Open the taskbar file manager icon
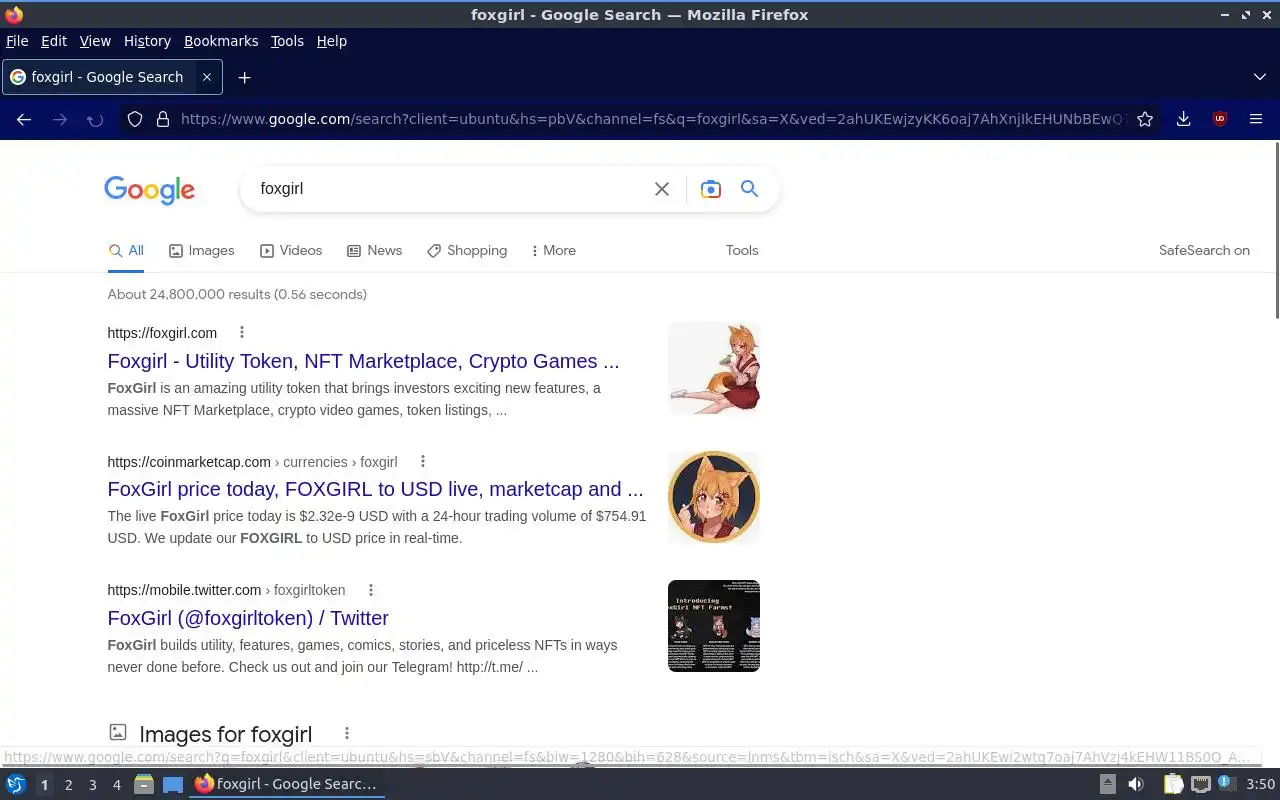The image size is (1280, 800). [x=144, y=785]
